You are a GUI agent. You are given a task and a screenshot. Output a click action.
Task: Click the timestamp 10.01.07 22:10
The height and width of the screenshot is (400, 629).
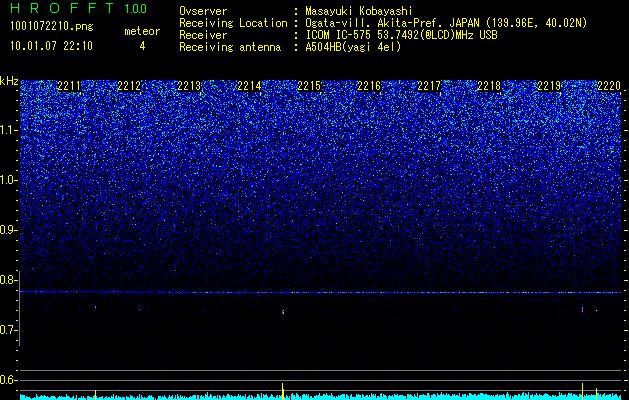(x=51, y=46)
